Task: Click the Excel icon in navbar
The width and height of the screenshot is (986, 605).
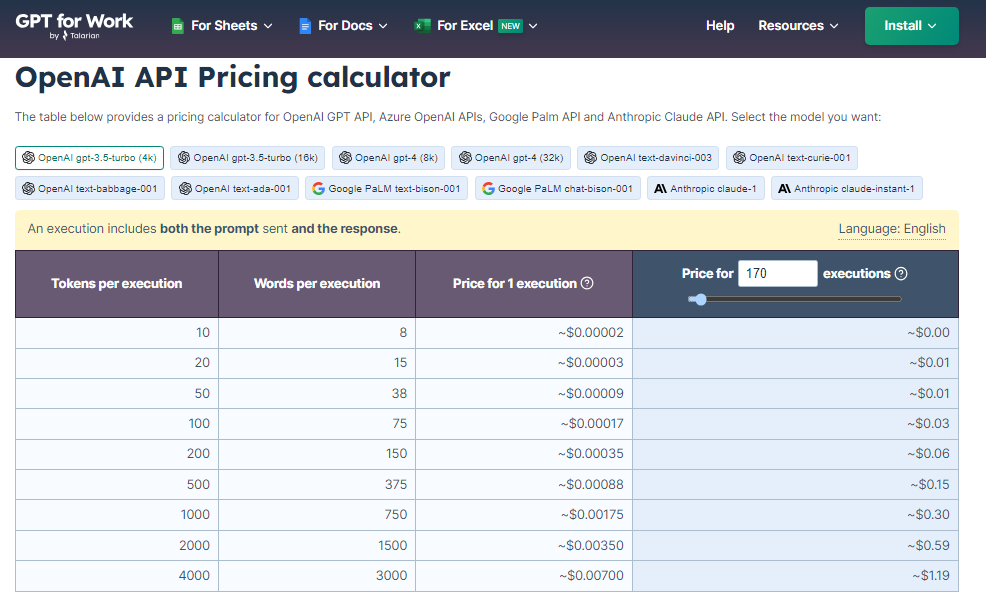Action: [422, 26]
